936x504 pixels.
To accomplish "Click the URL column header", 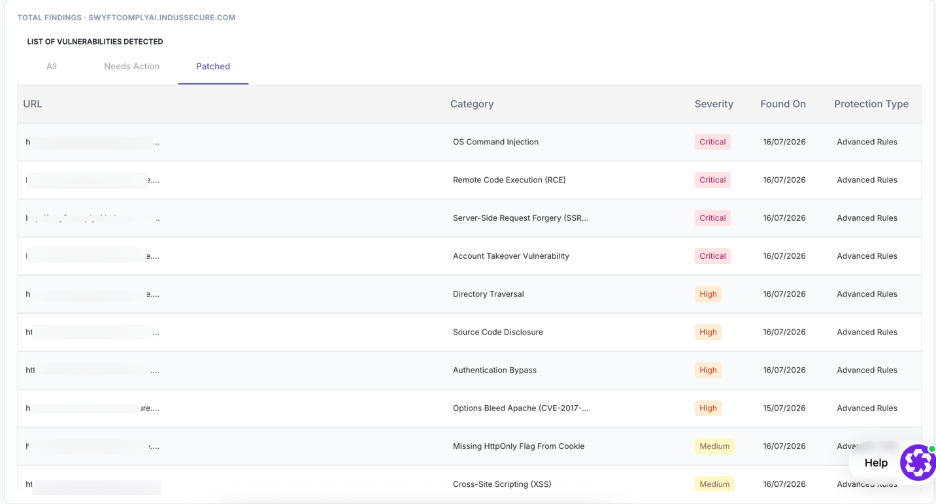I will point(32,104).
